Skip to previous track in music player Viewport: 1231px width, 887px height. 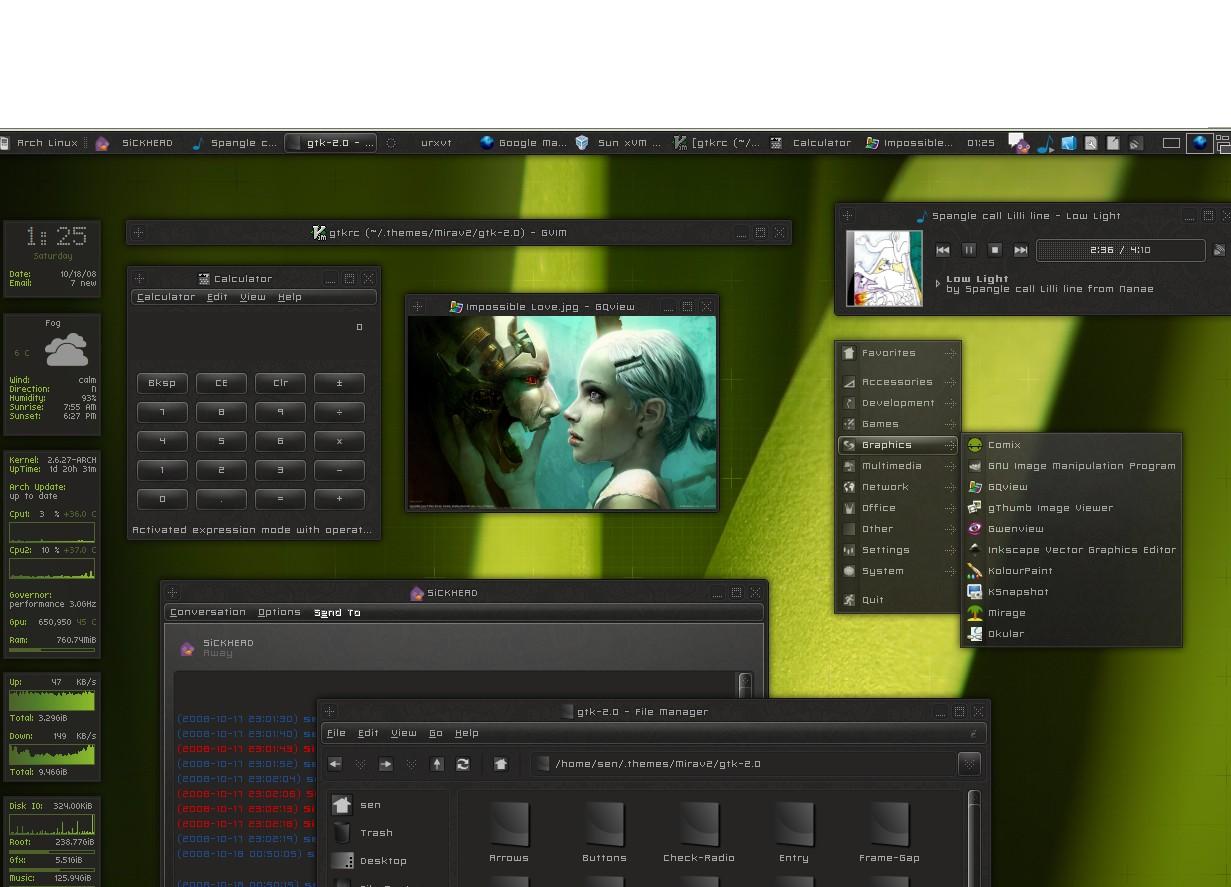point(943,250)
